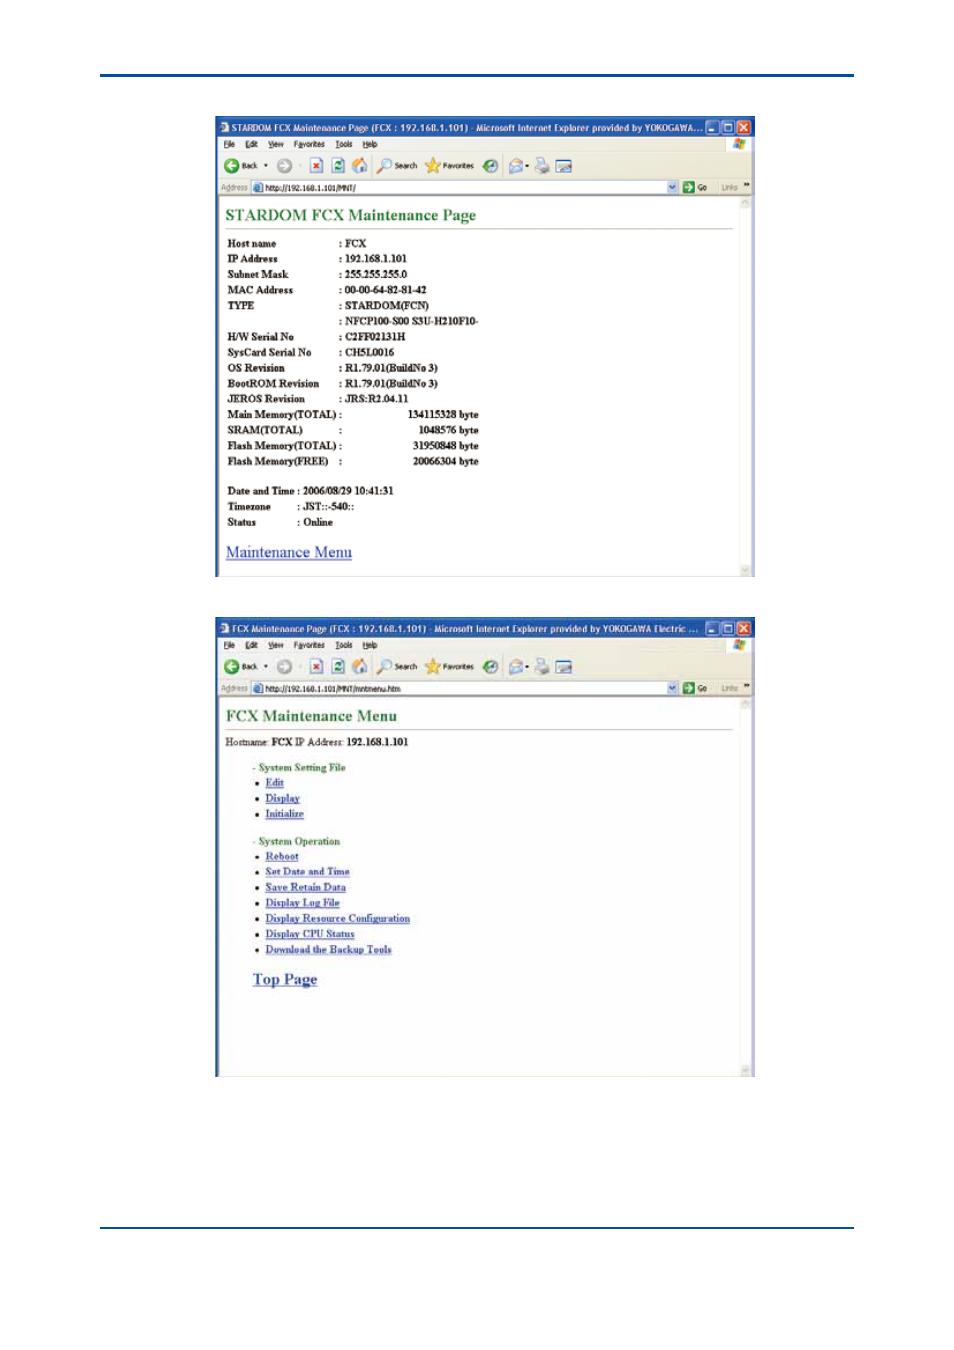Image resolution: width=954 pixels, height=1350 pixels.
Task: Click the Initialize link
Action: [284, 814]
